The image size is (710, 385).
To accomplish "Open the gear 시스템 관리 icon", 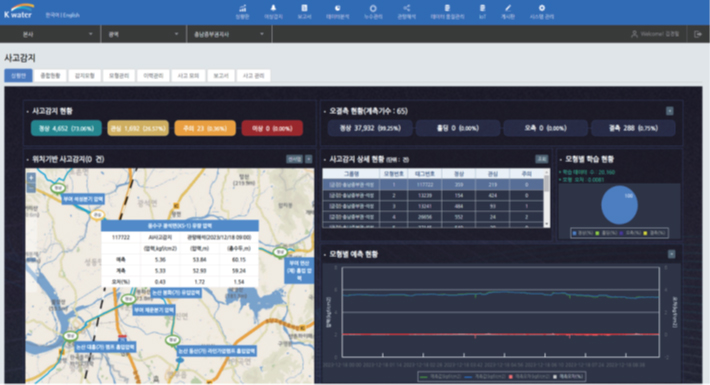I will click(x=542, y=8).
